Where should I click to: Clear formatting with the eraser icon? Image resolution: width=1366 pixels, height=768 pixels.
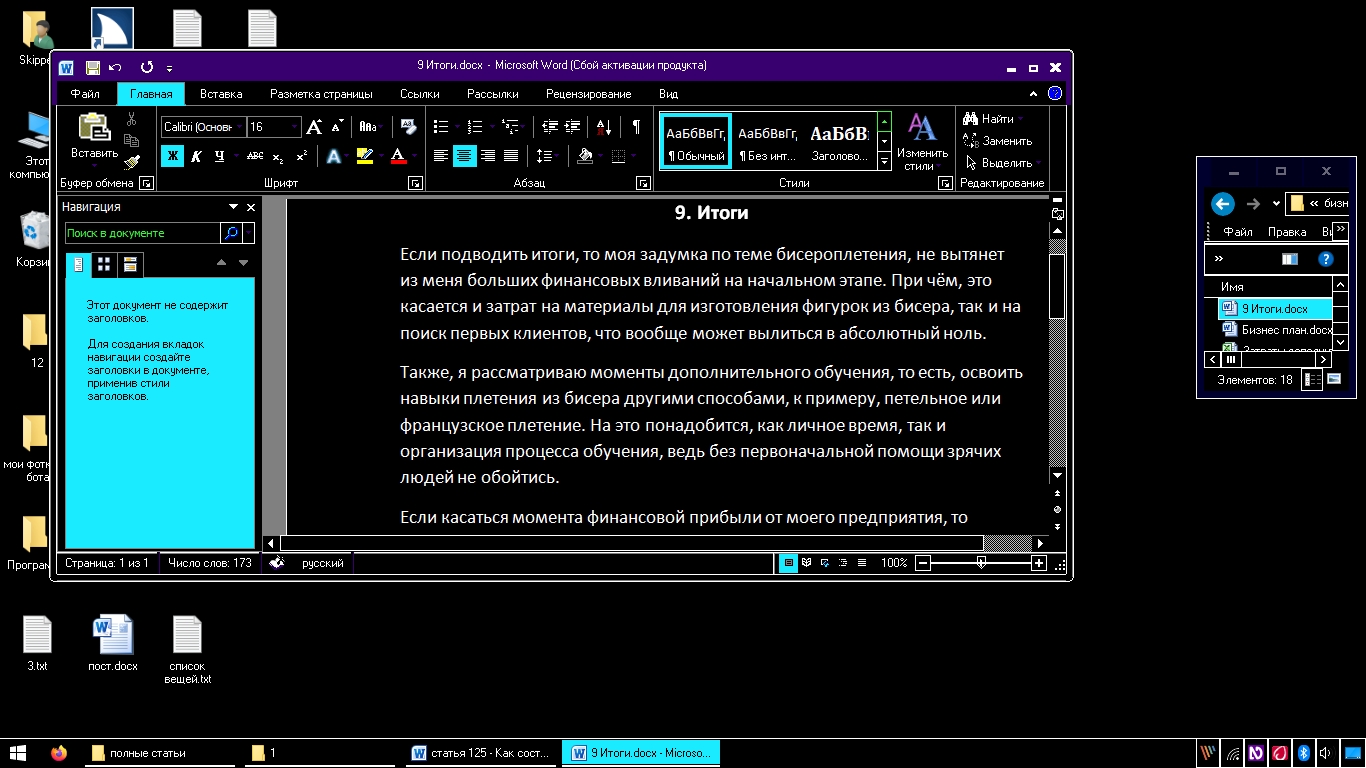(408, 127)
